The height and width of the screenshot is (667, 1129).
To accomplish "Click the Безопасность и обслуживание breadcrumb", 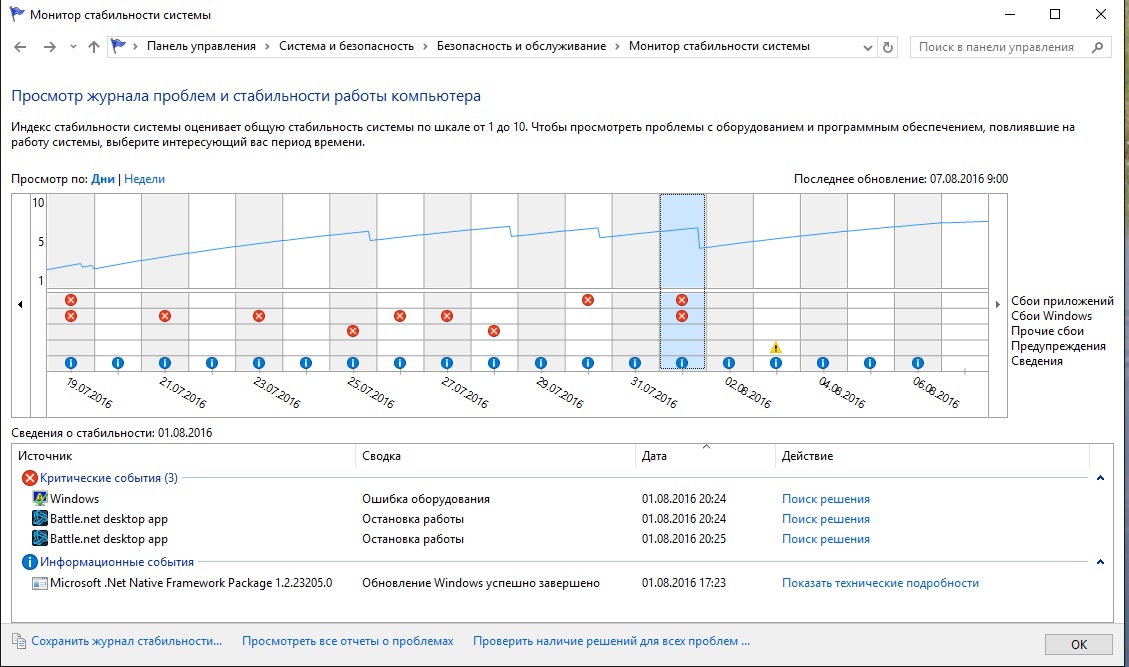I will coord(521,46).
